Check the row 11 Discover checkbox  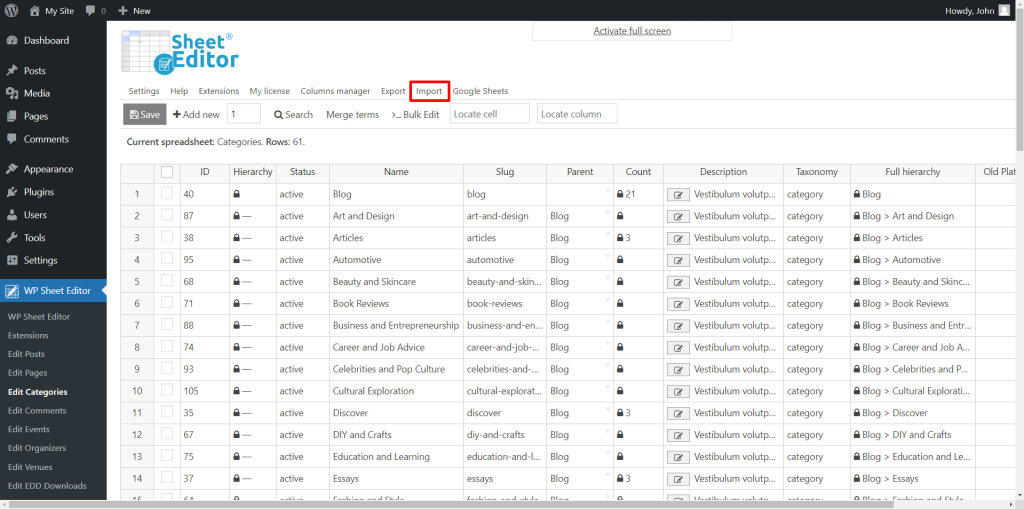[167, 412]
